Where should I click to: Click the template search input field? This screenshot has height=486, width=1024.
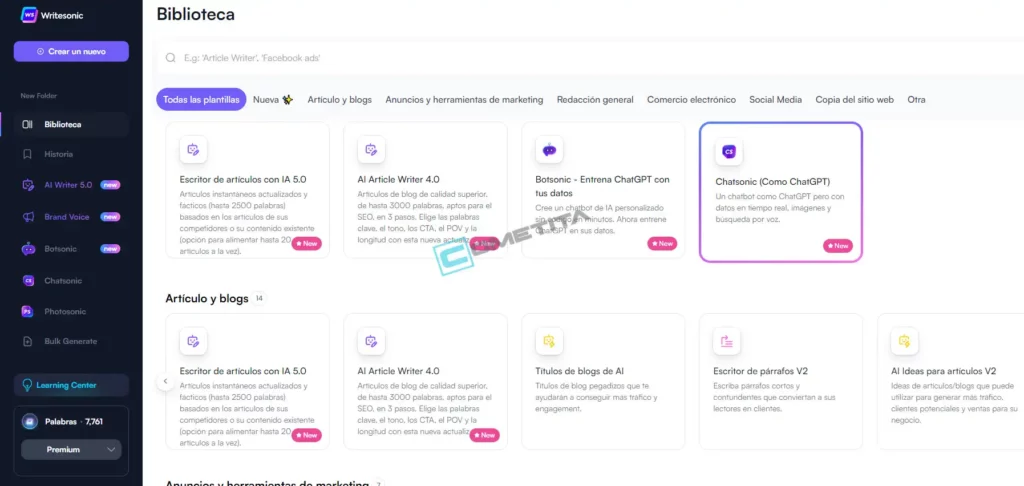pyautogui.click(x=588, y=57)
